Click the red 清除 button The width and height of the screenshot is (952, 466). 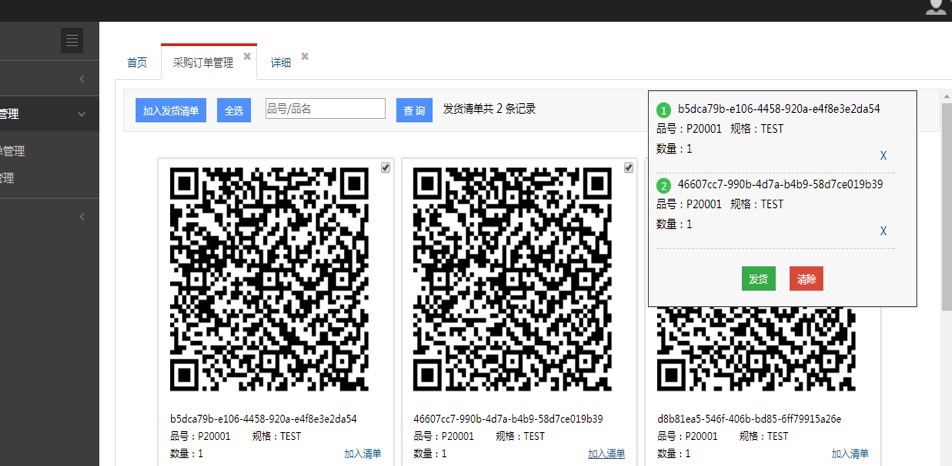pyautogui.click(x=806, y=279)
